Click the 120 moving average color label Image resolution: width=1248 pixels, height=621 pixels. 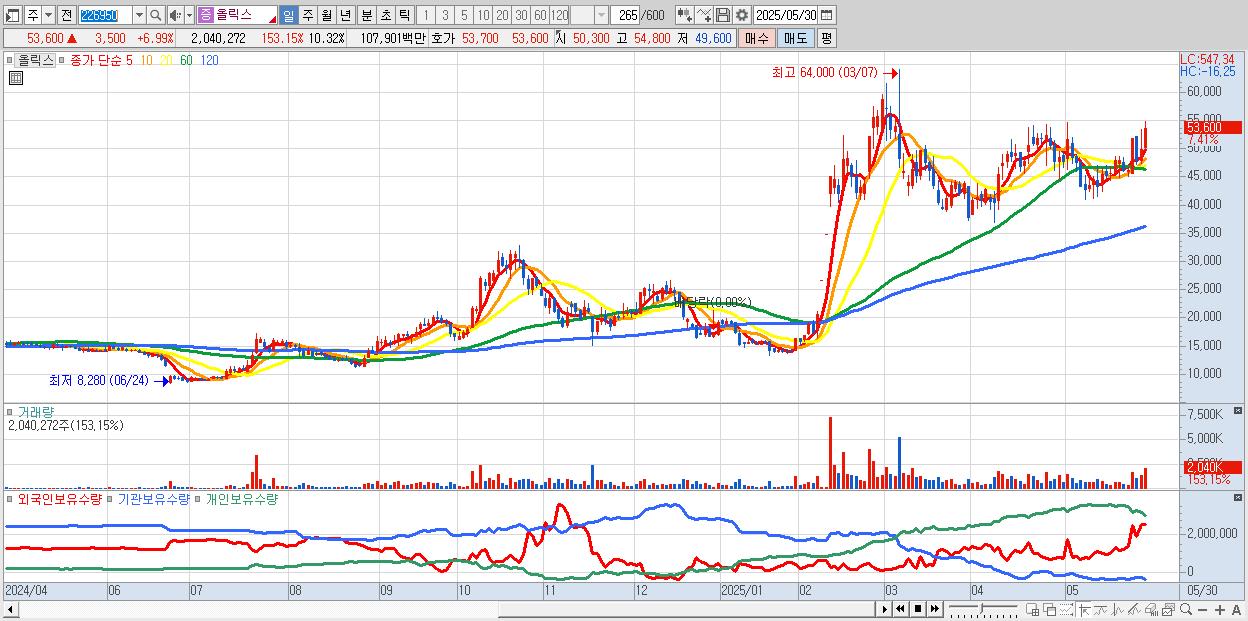click(x=210, y=60)
